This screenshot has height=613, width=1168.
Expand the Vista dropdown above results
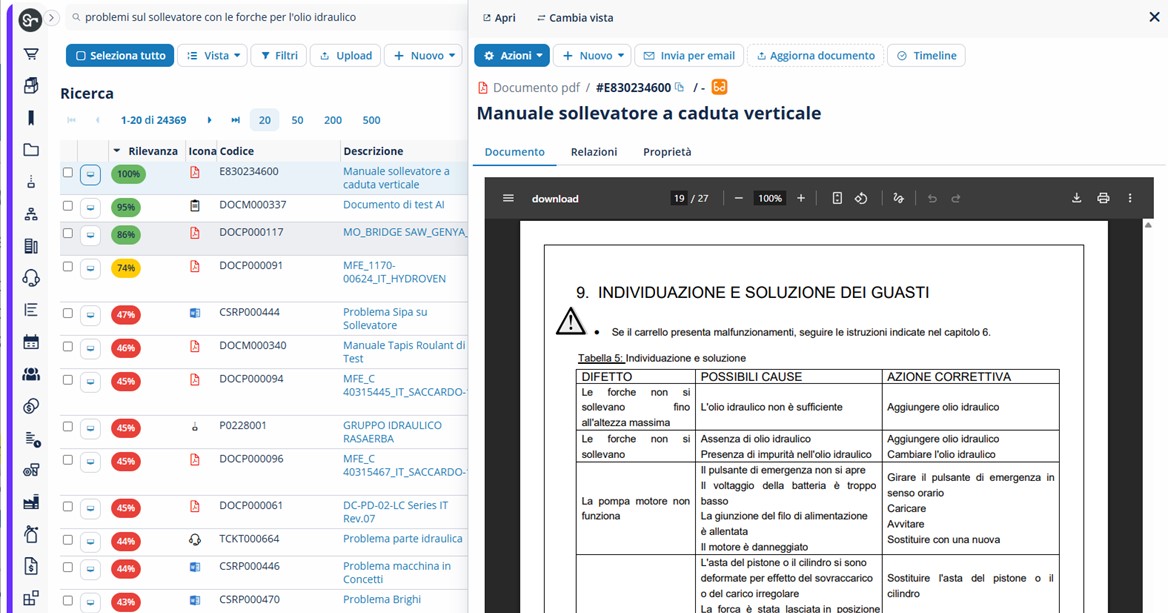point(214,55)
